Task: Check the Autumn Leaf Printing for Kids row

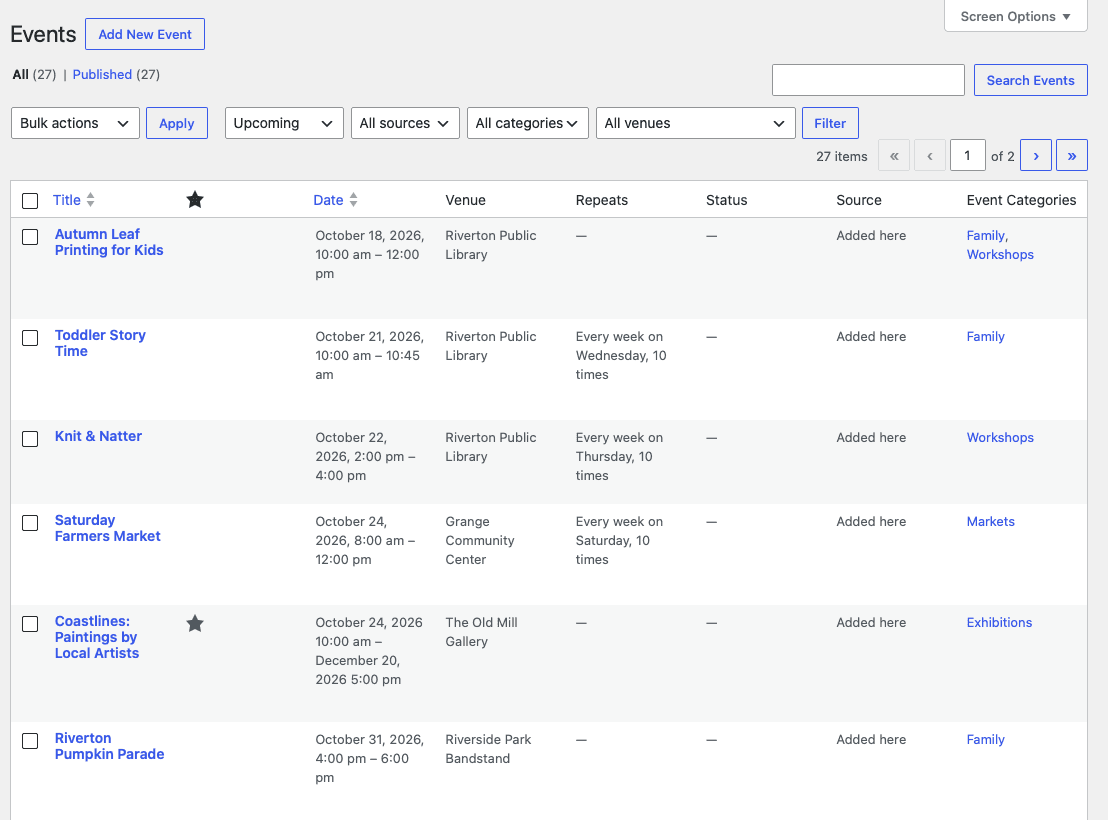Action: (x=30, y=237)
